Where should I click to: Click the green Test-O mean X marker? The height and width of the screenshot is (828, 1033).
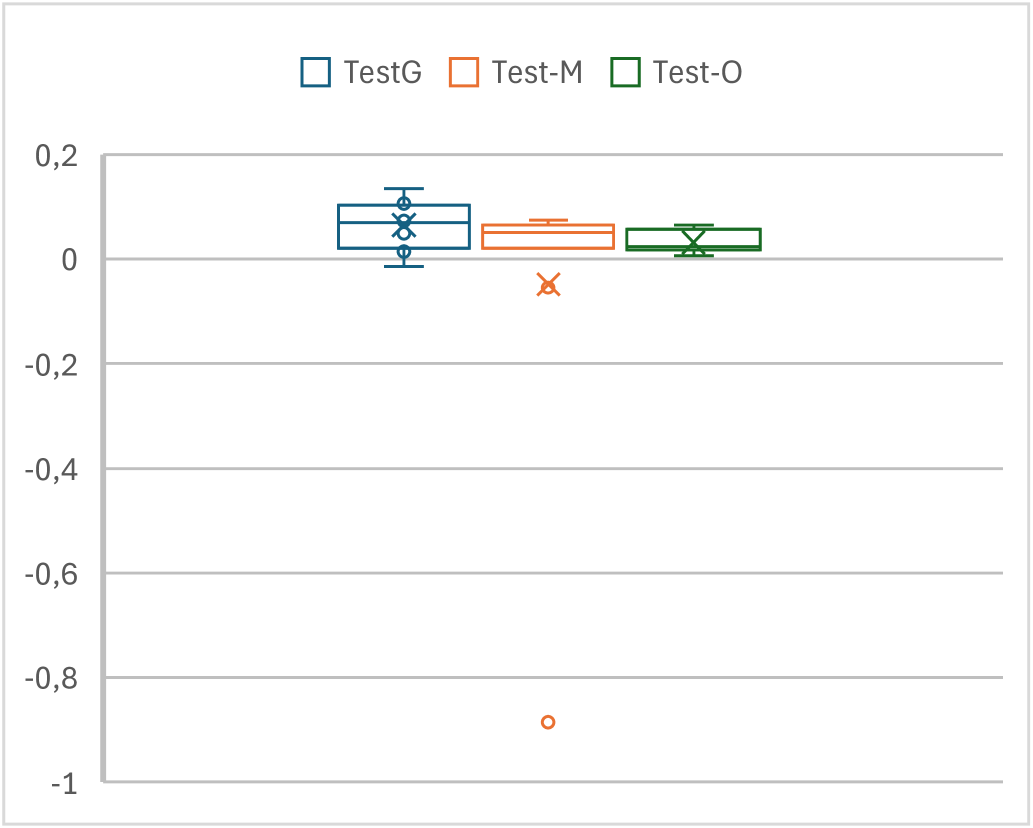pyautogui.click(x=693, y=241)
